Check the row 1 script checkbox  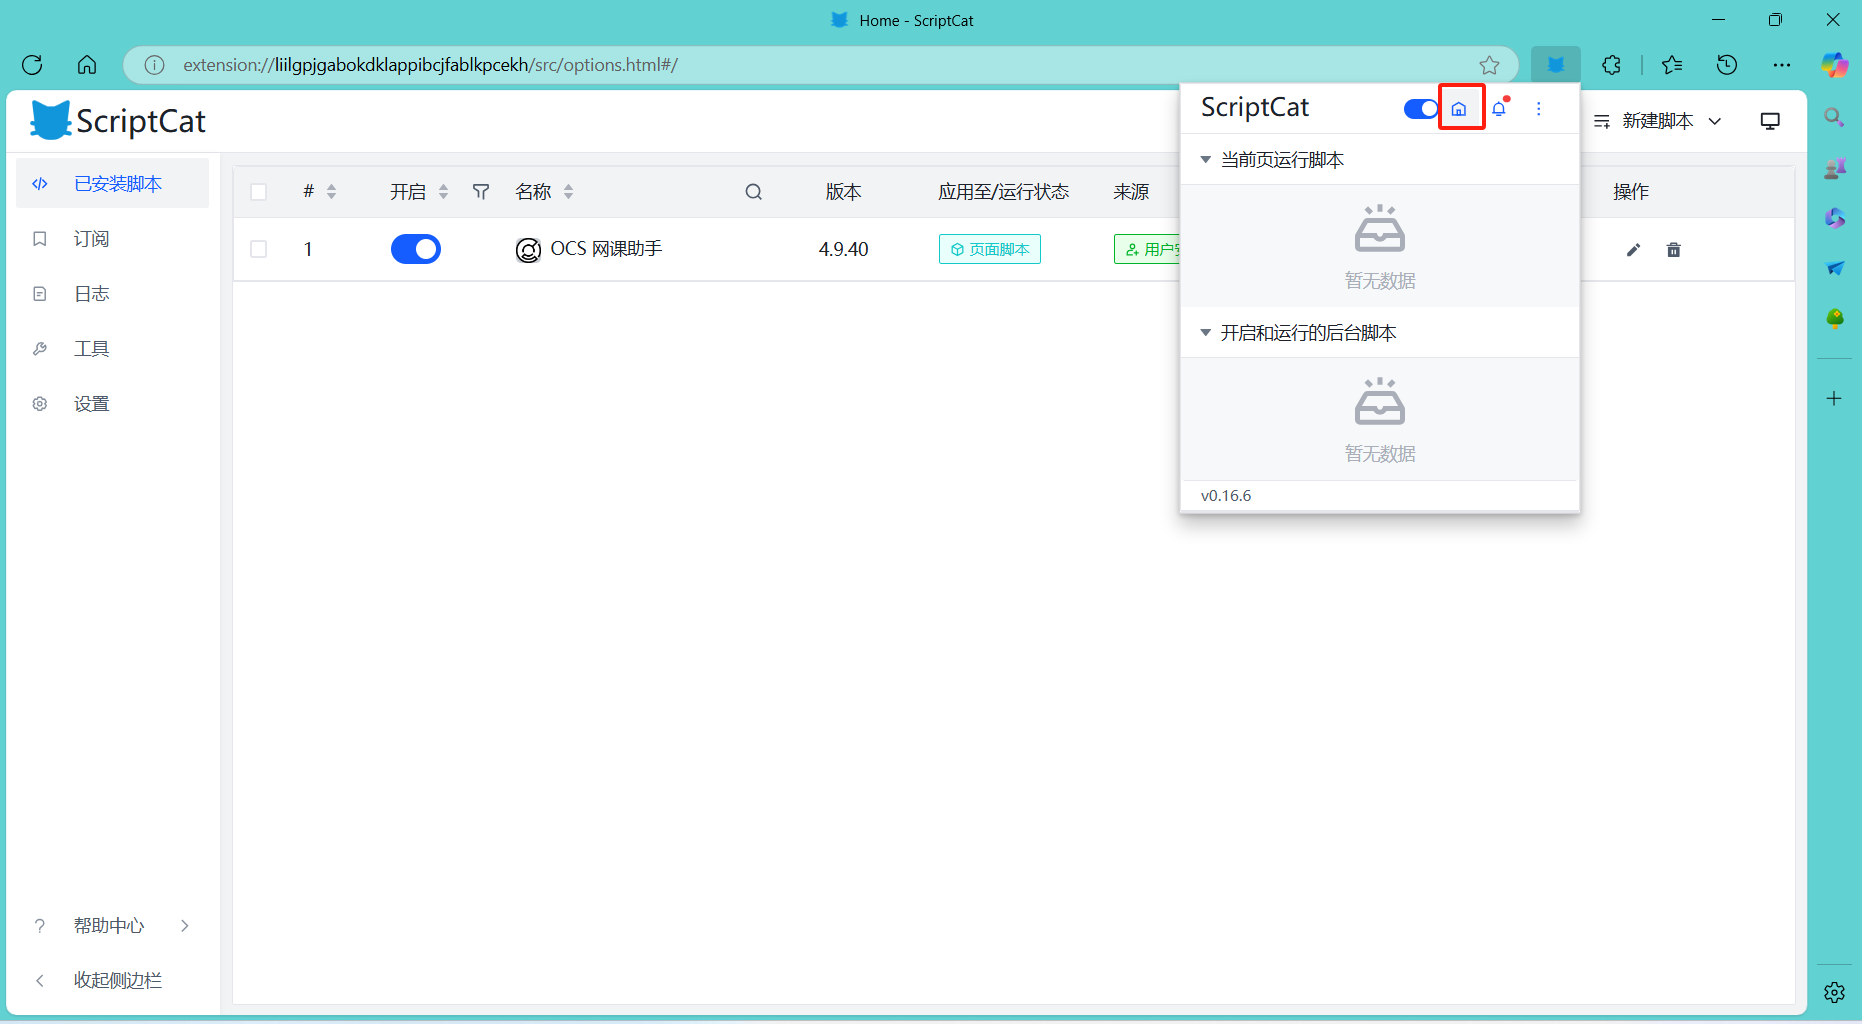[259, 249]
